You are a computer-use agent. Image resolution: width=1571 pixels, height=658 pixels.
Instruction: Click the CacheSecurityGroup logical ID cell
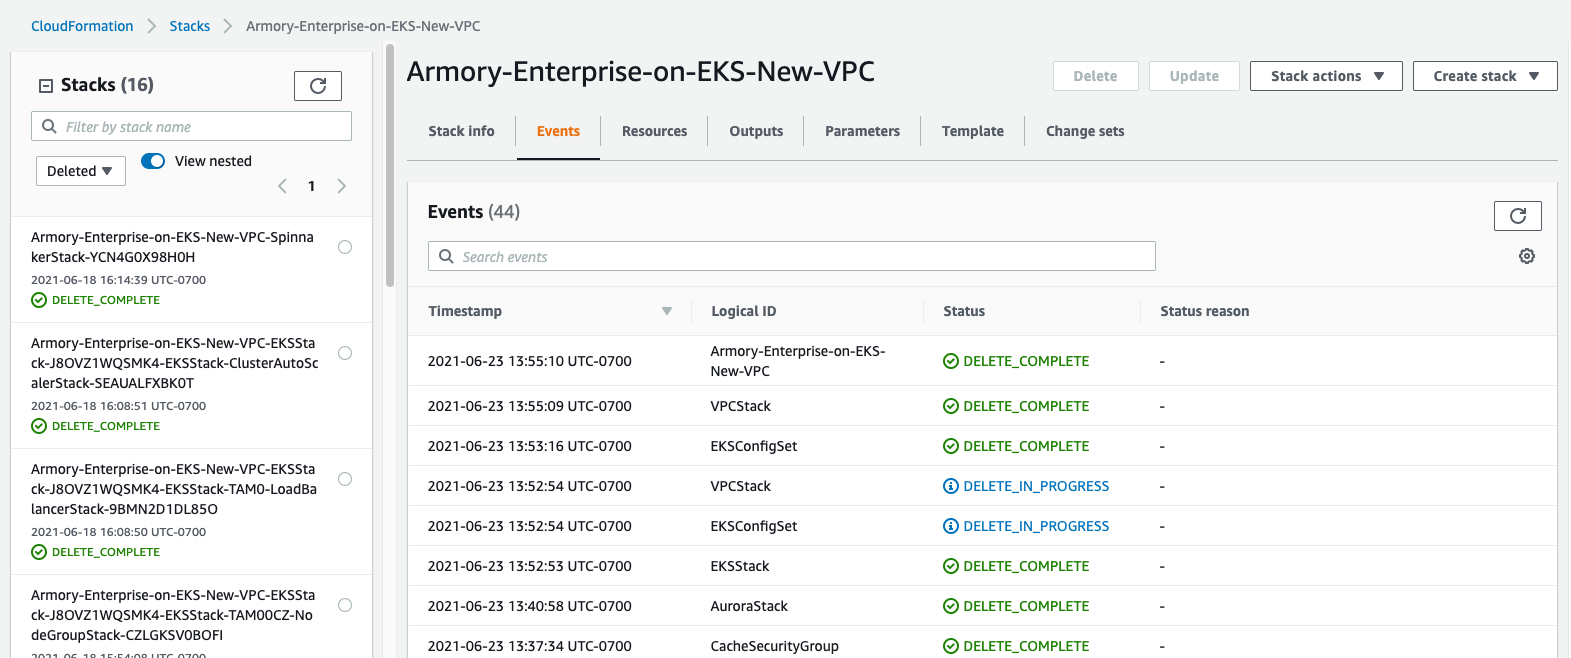click(774, 646)
